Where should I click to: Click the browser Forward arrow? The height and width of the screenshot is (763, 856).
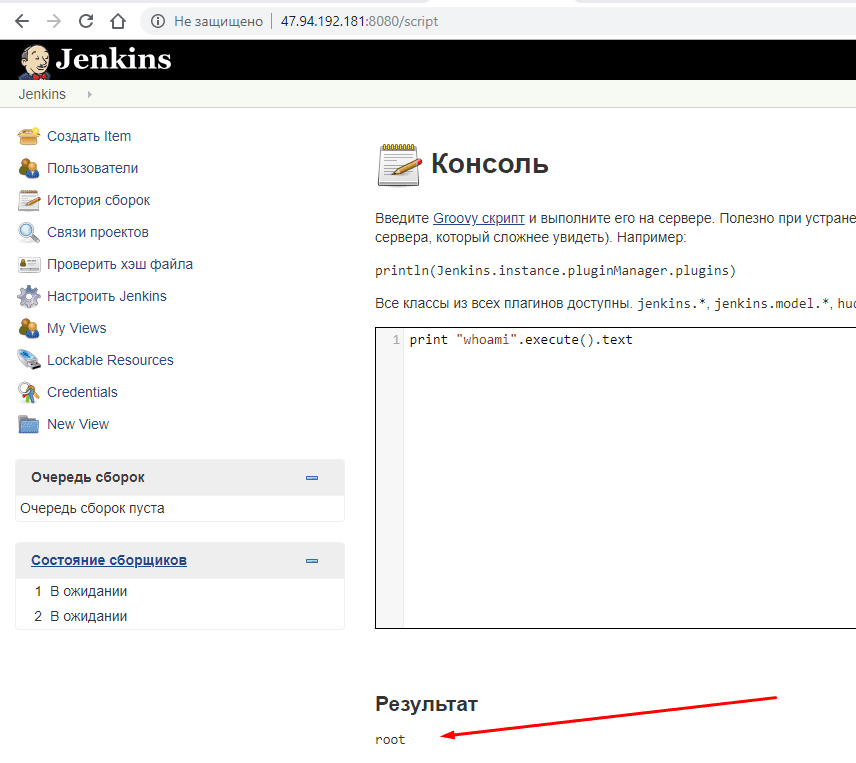(x=54, y=21)
